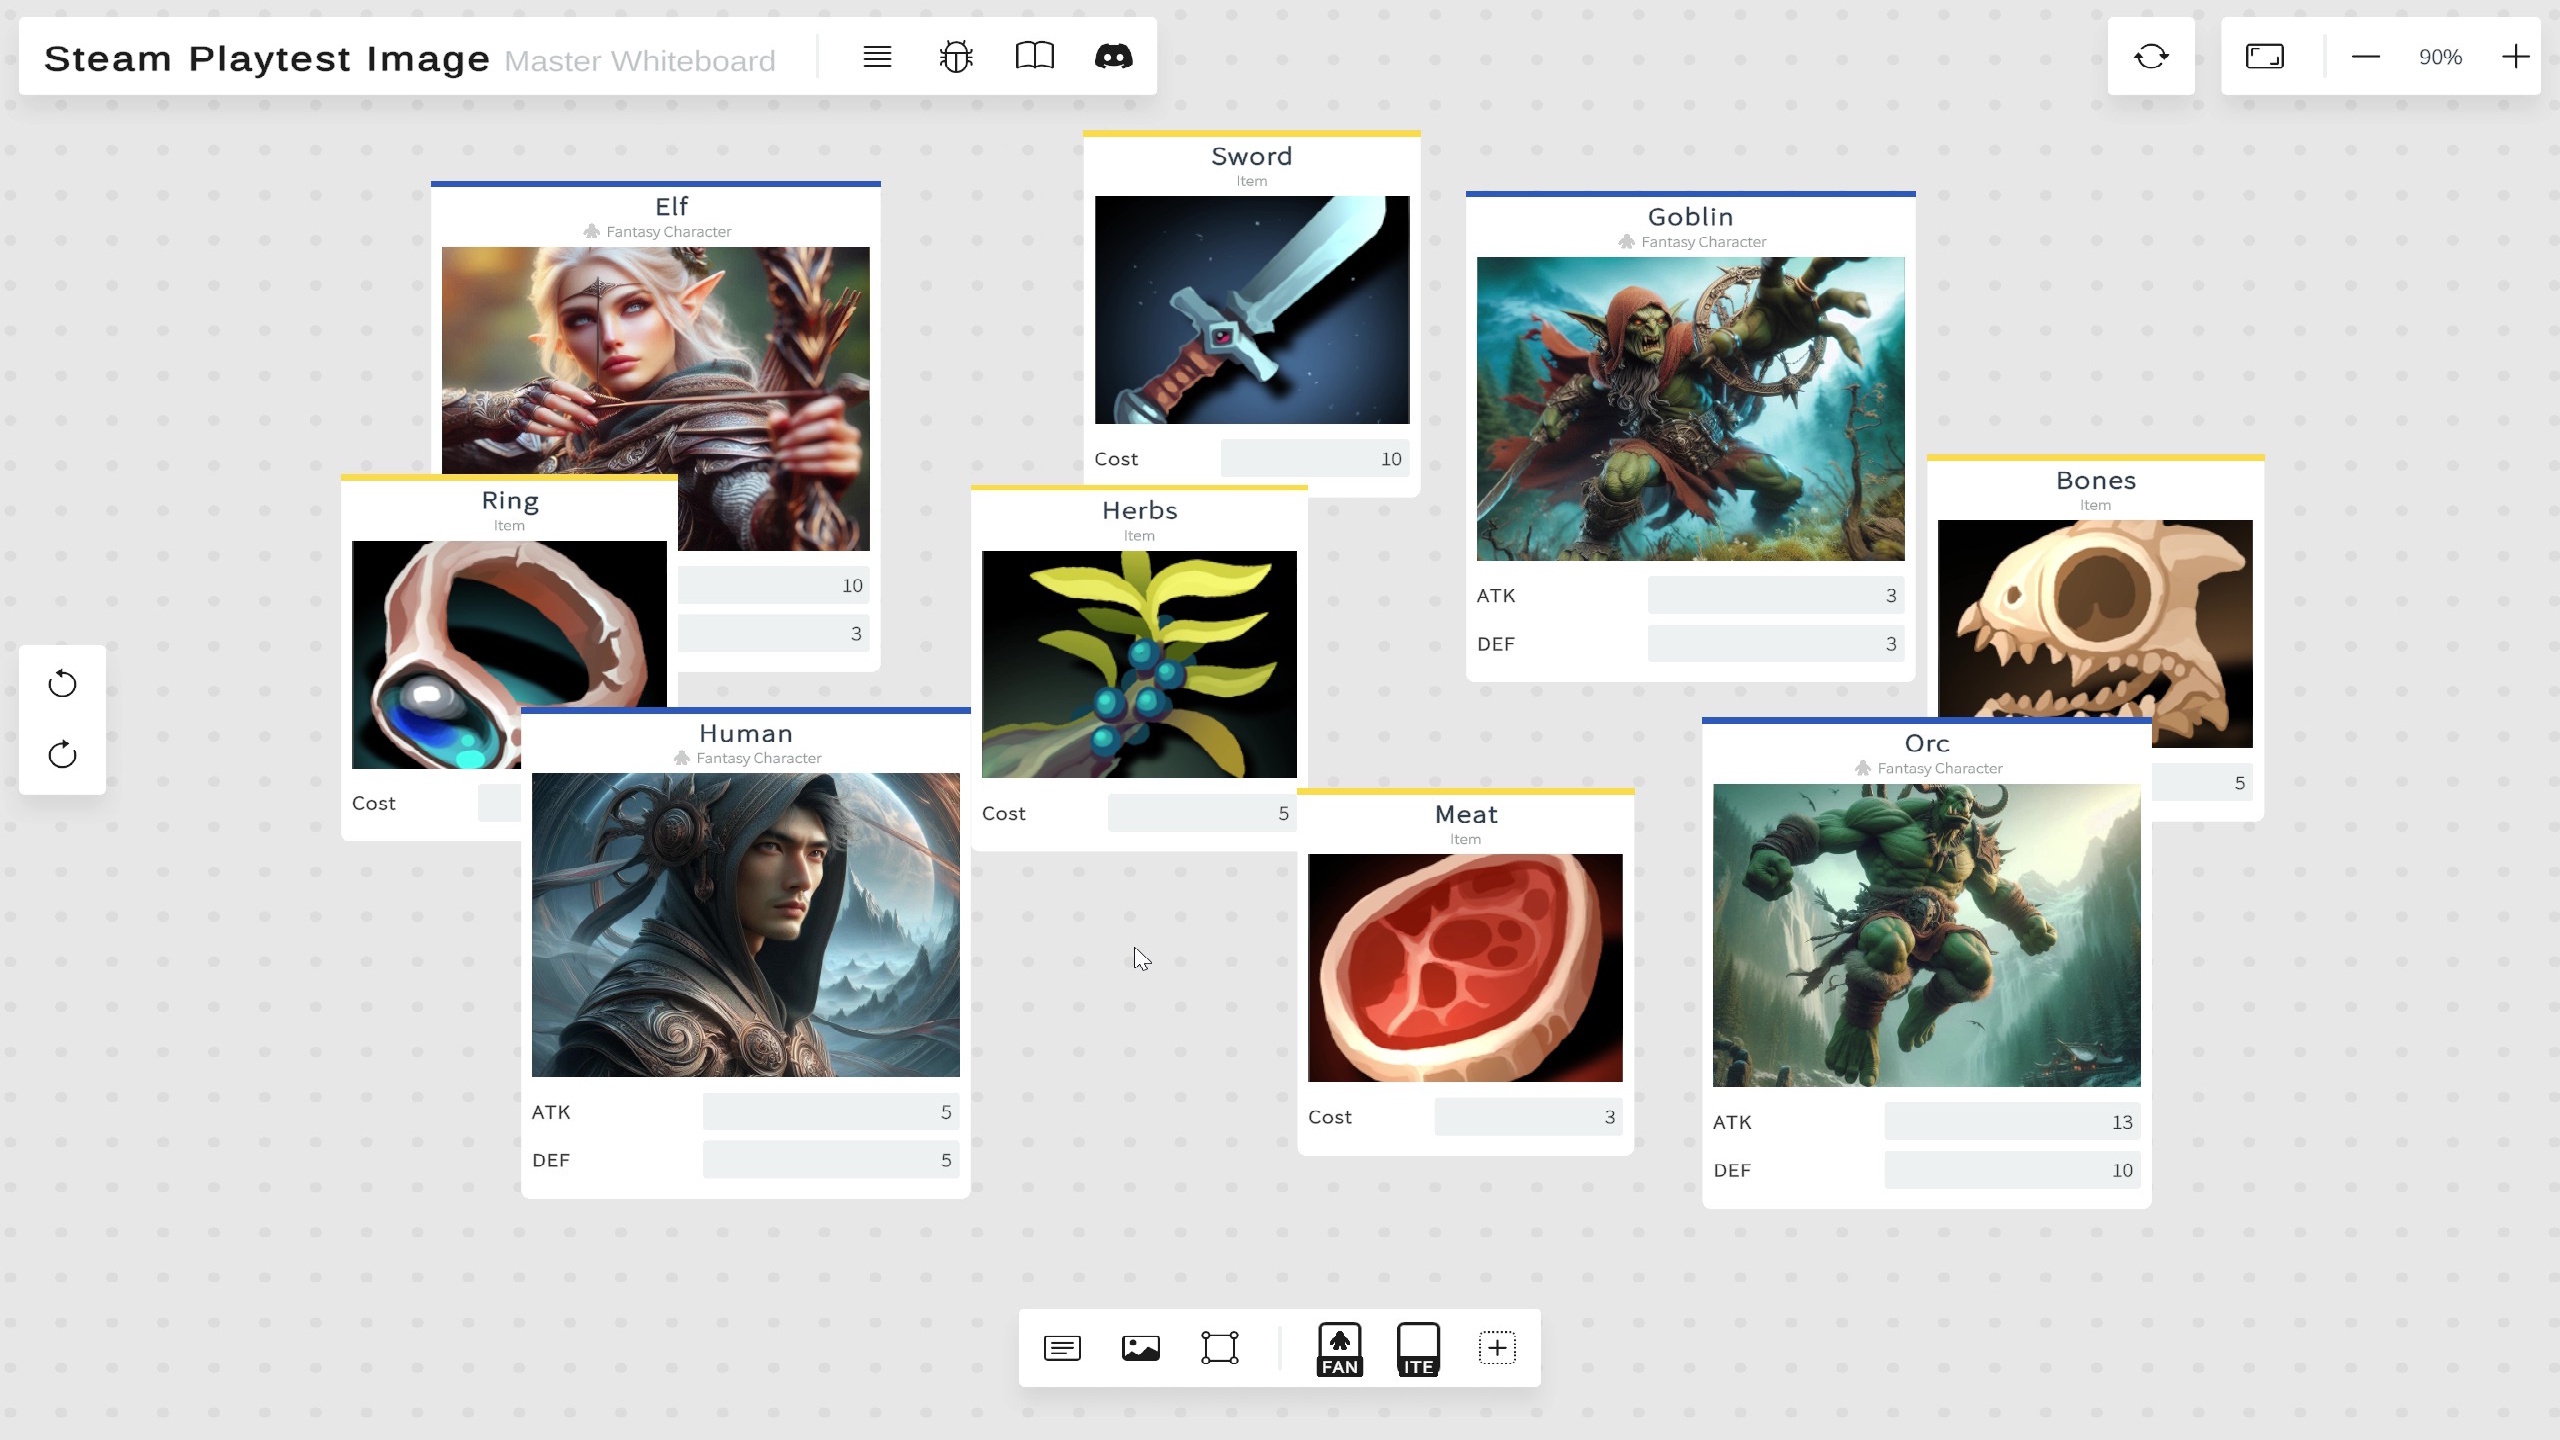Add an Item card (ITE)
This screenshot has width=2560, height=1440.
pos(1418,1348)
